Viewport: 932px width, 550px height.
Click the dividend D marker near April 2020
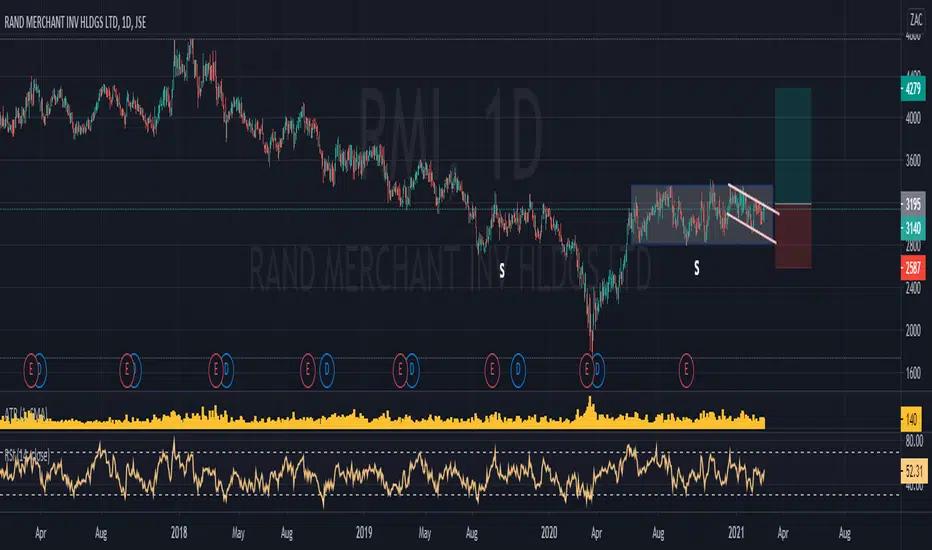tap(597, 370)
